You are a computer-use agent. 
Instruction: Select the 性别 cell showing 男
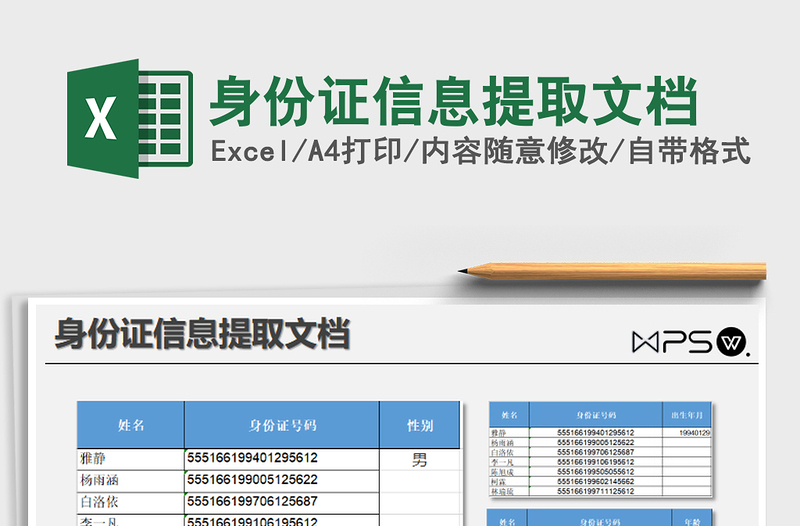(x=419, y=460)
